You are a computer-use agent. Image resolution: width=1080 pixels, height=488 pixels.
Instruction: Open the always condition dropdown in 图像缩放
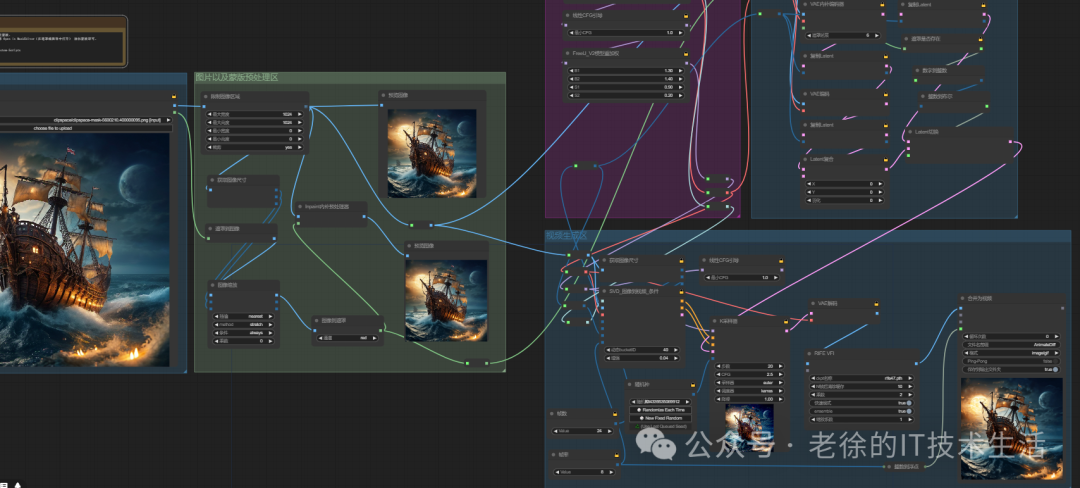pos(244,332)
